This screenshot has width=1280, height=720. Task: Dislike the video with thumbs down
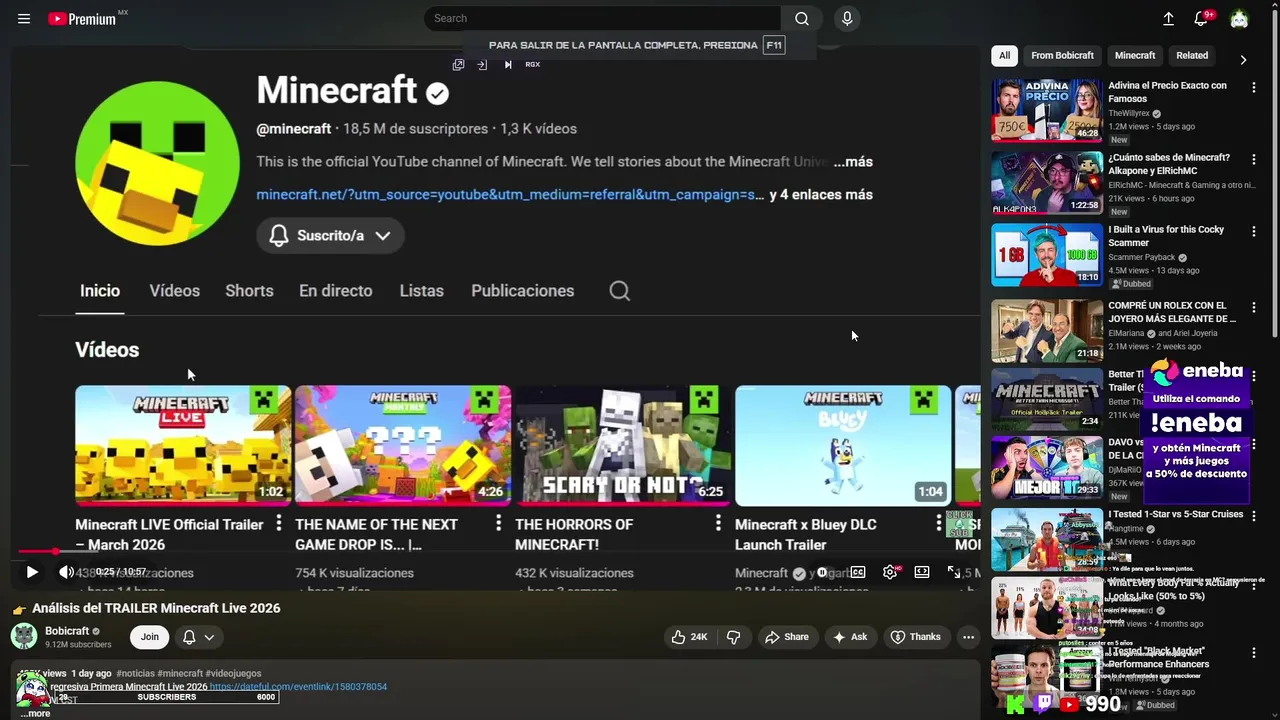click(733, 637)
